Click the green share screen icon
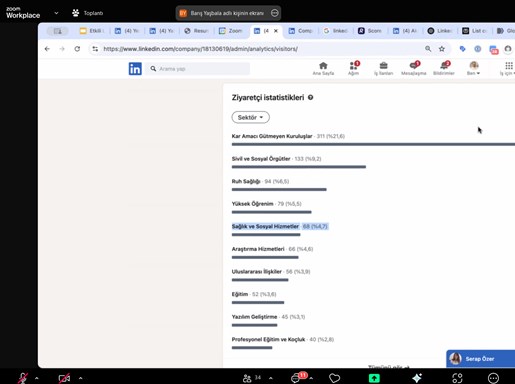The height and width of the screenshot is (384, 515). coord(374,378)
